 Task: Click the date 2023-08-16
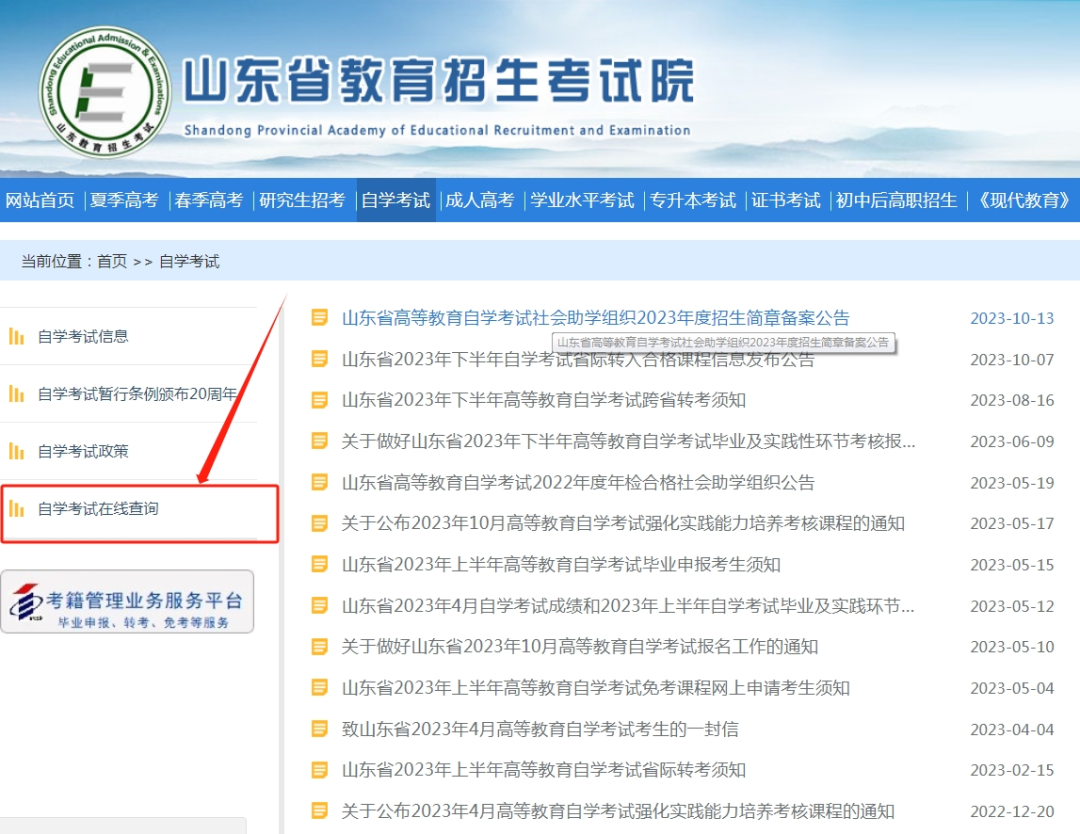[x=1012, y=400]
